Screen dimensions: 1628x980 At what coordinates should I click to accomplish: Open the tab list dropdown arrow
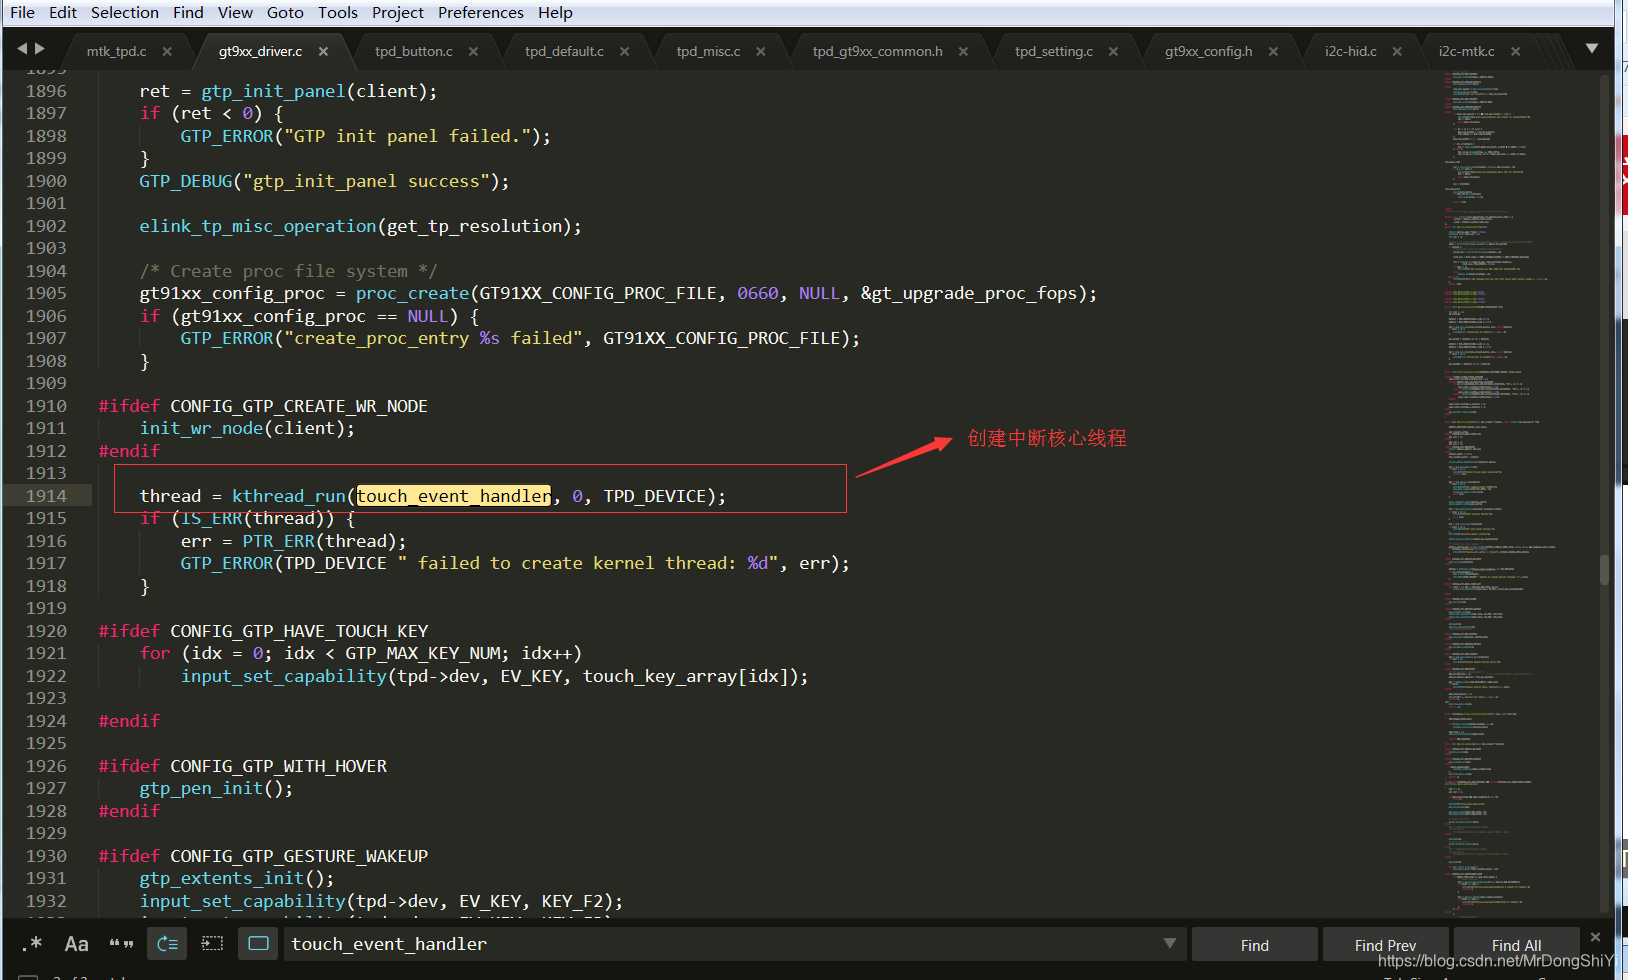click(1592, 48)
